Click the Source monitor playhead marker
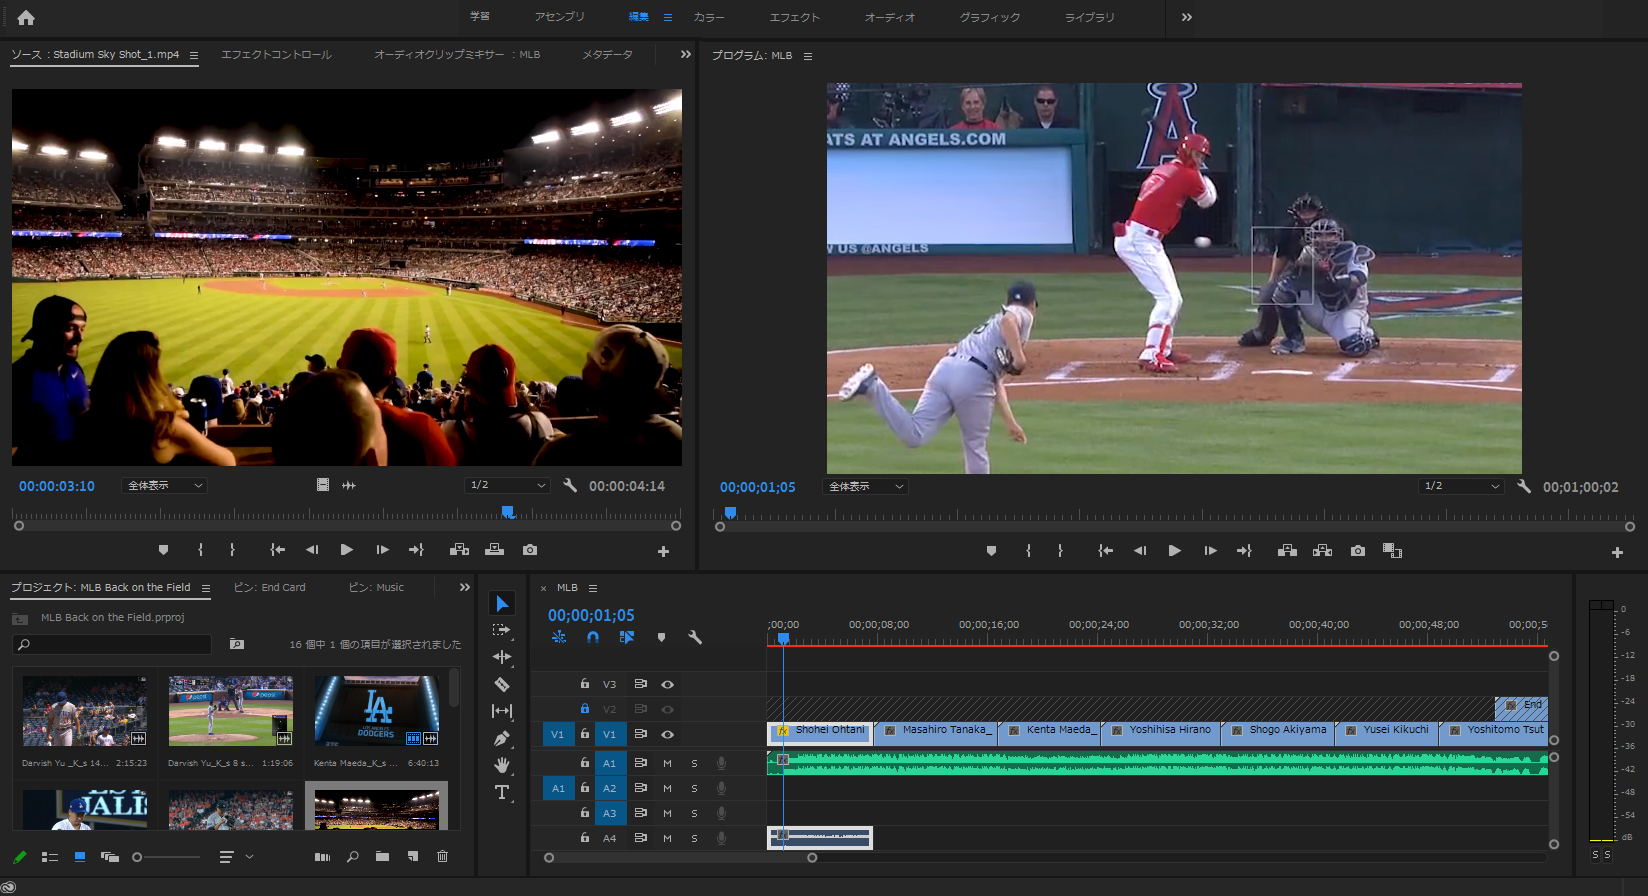1648x896 pixels. (x=508, y=512)
